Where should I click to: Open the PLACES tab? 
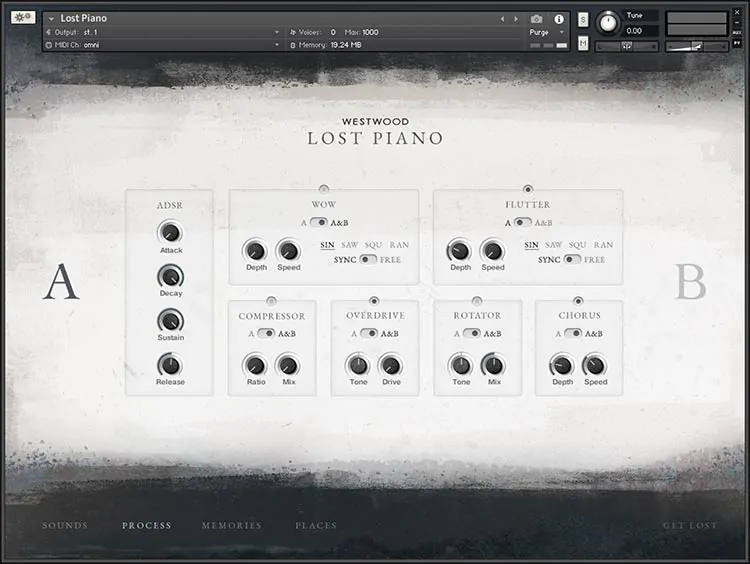(x=316, y=525)
